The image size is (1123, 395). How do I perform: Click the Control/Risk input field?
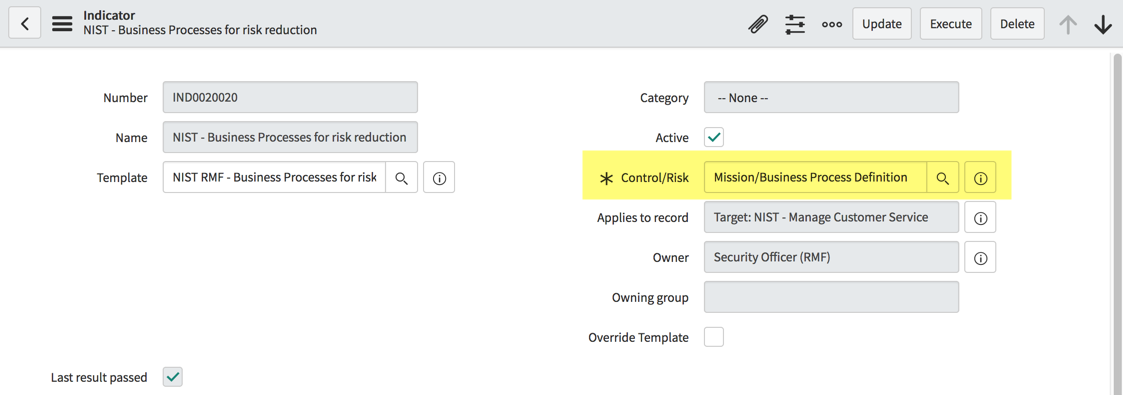click(816, 177)
